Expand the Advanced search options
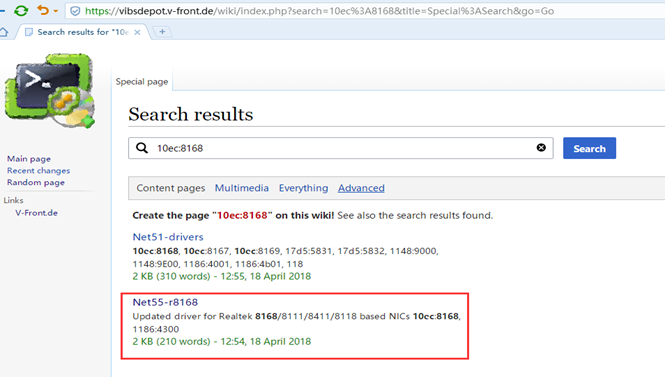665x377 pixels. (x=361, y=188)
